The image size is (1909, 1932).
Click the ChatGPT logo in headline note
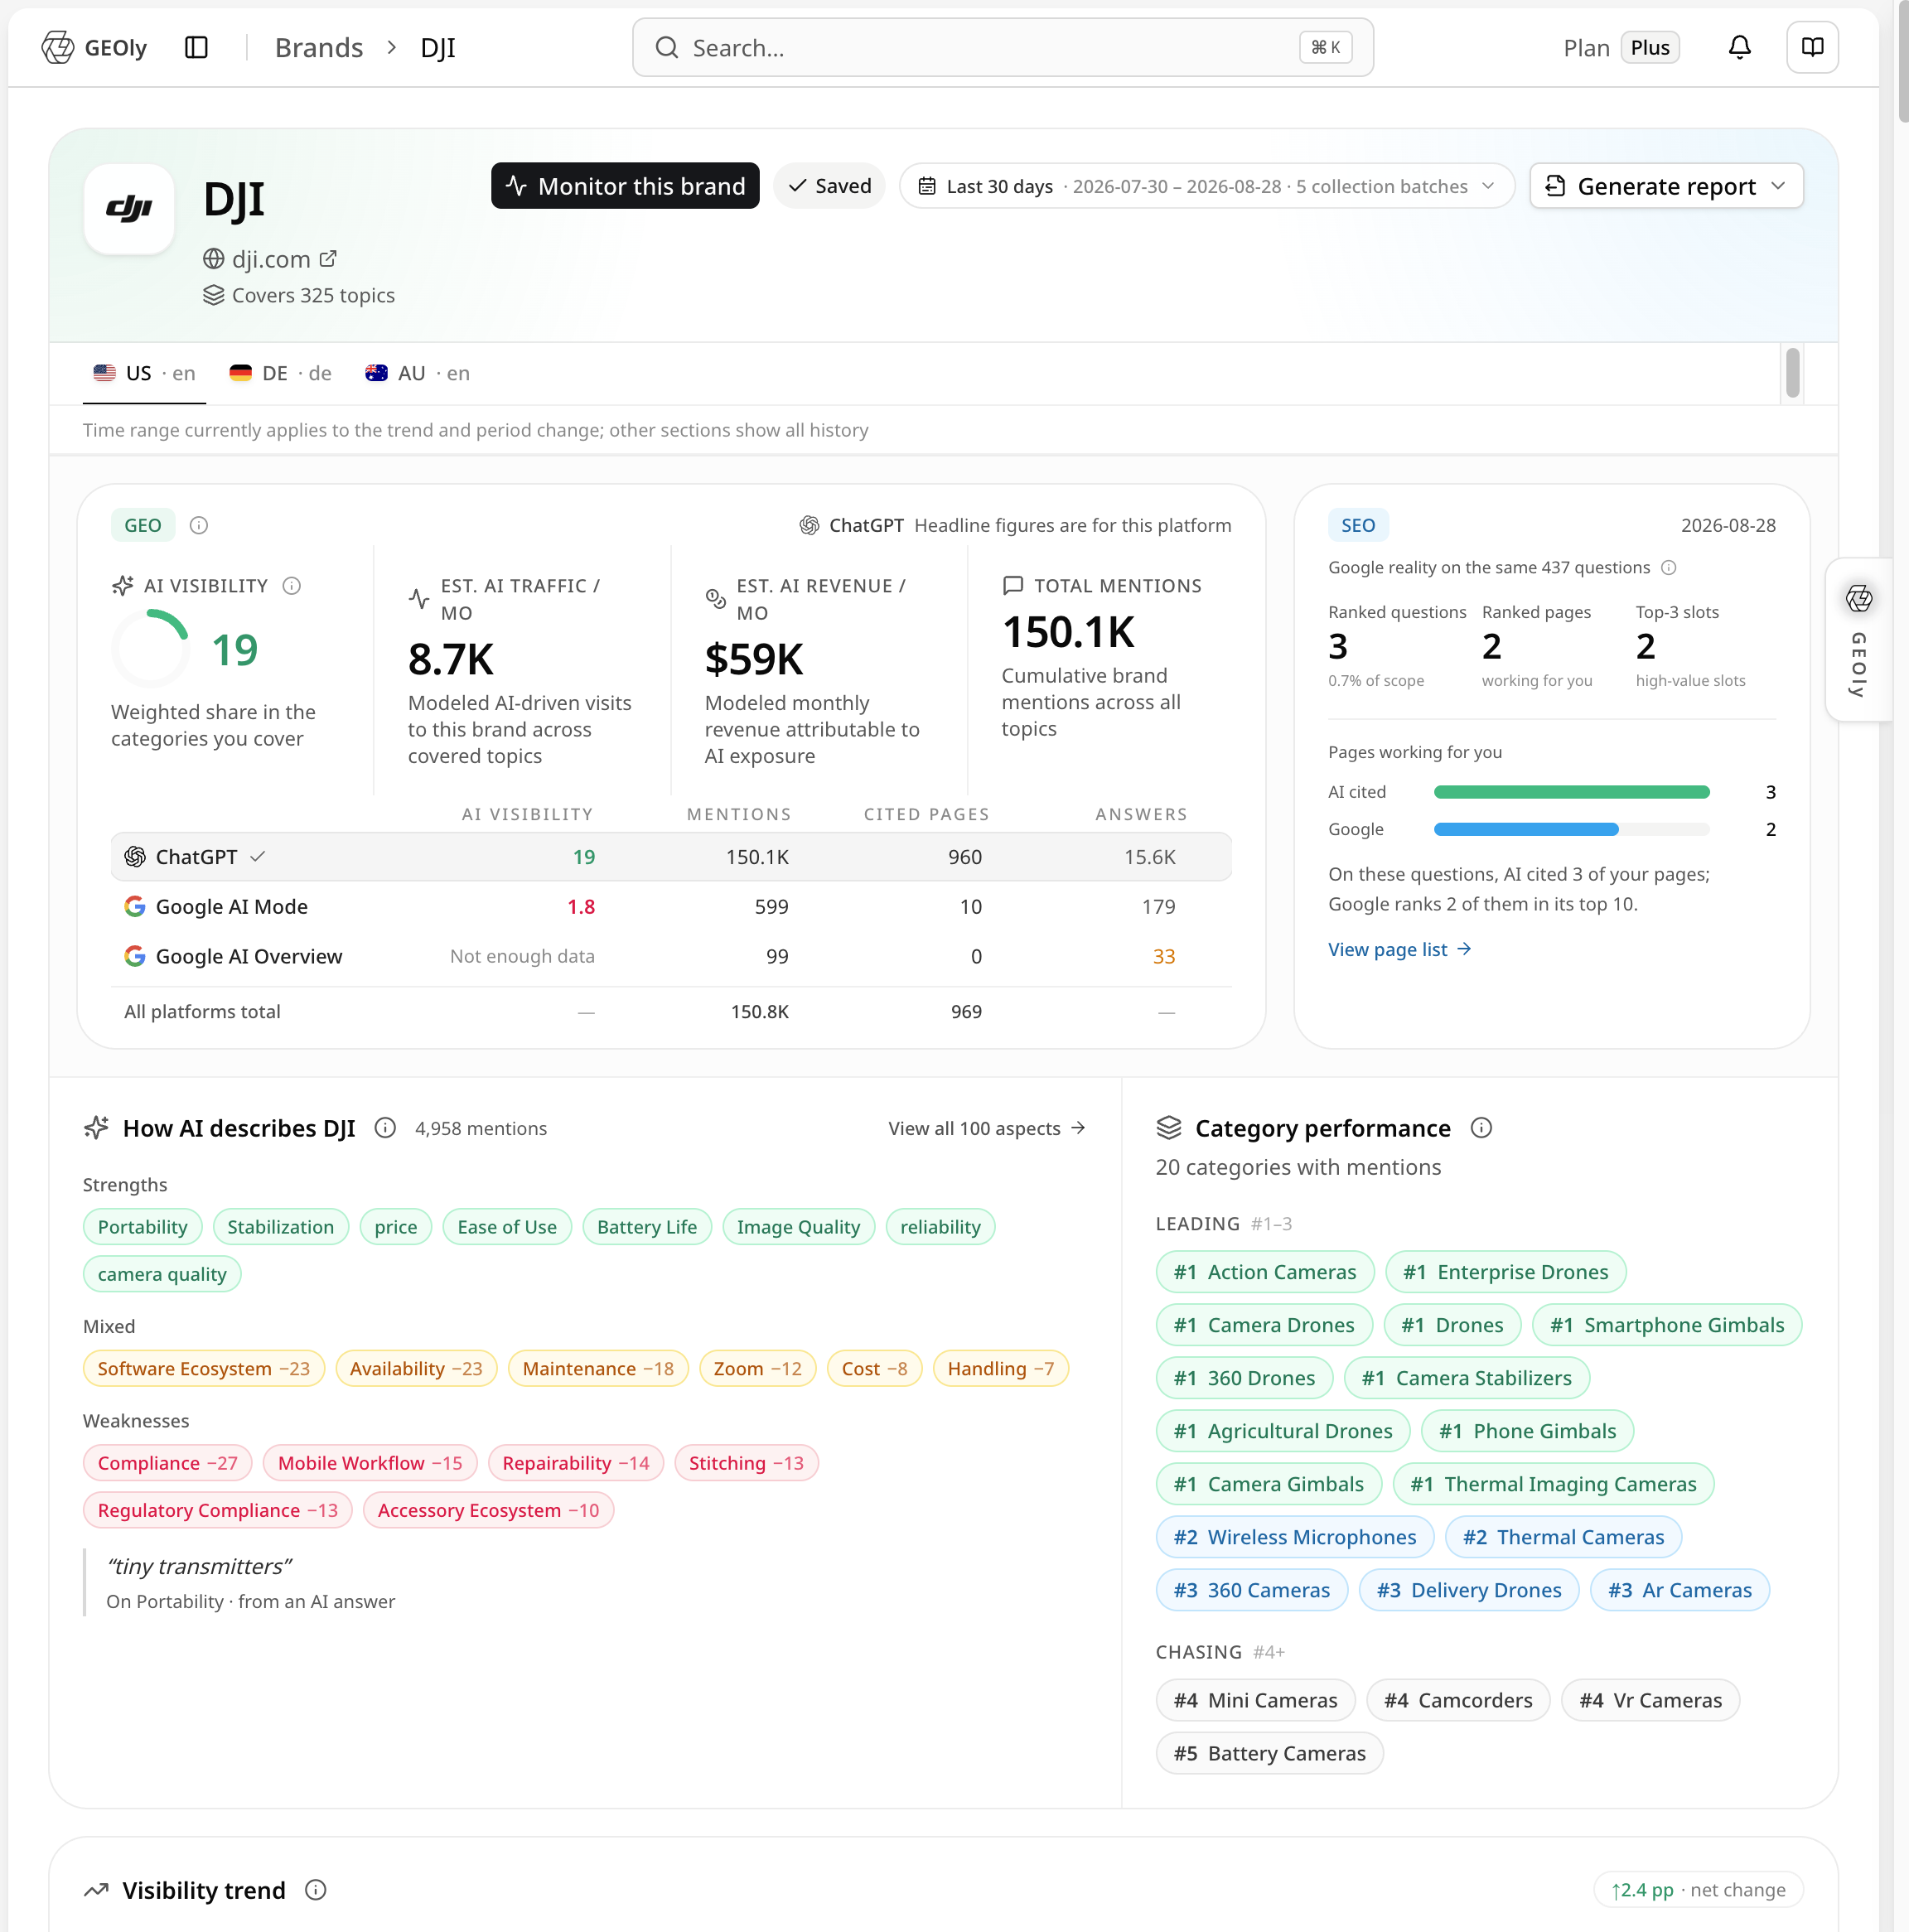(809, 525)
